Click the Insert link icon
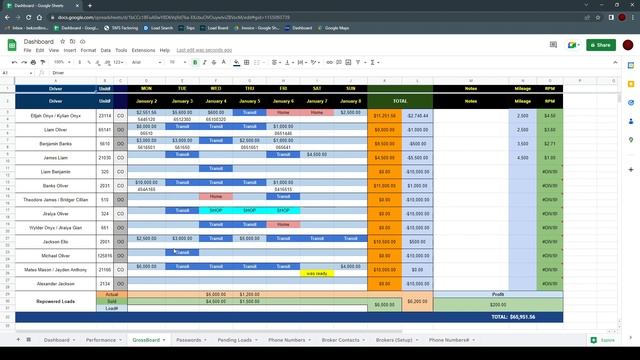The width and height of the screenshot is (640, 360). coord(329,62)
